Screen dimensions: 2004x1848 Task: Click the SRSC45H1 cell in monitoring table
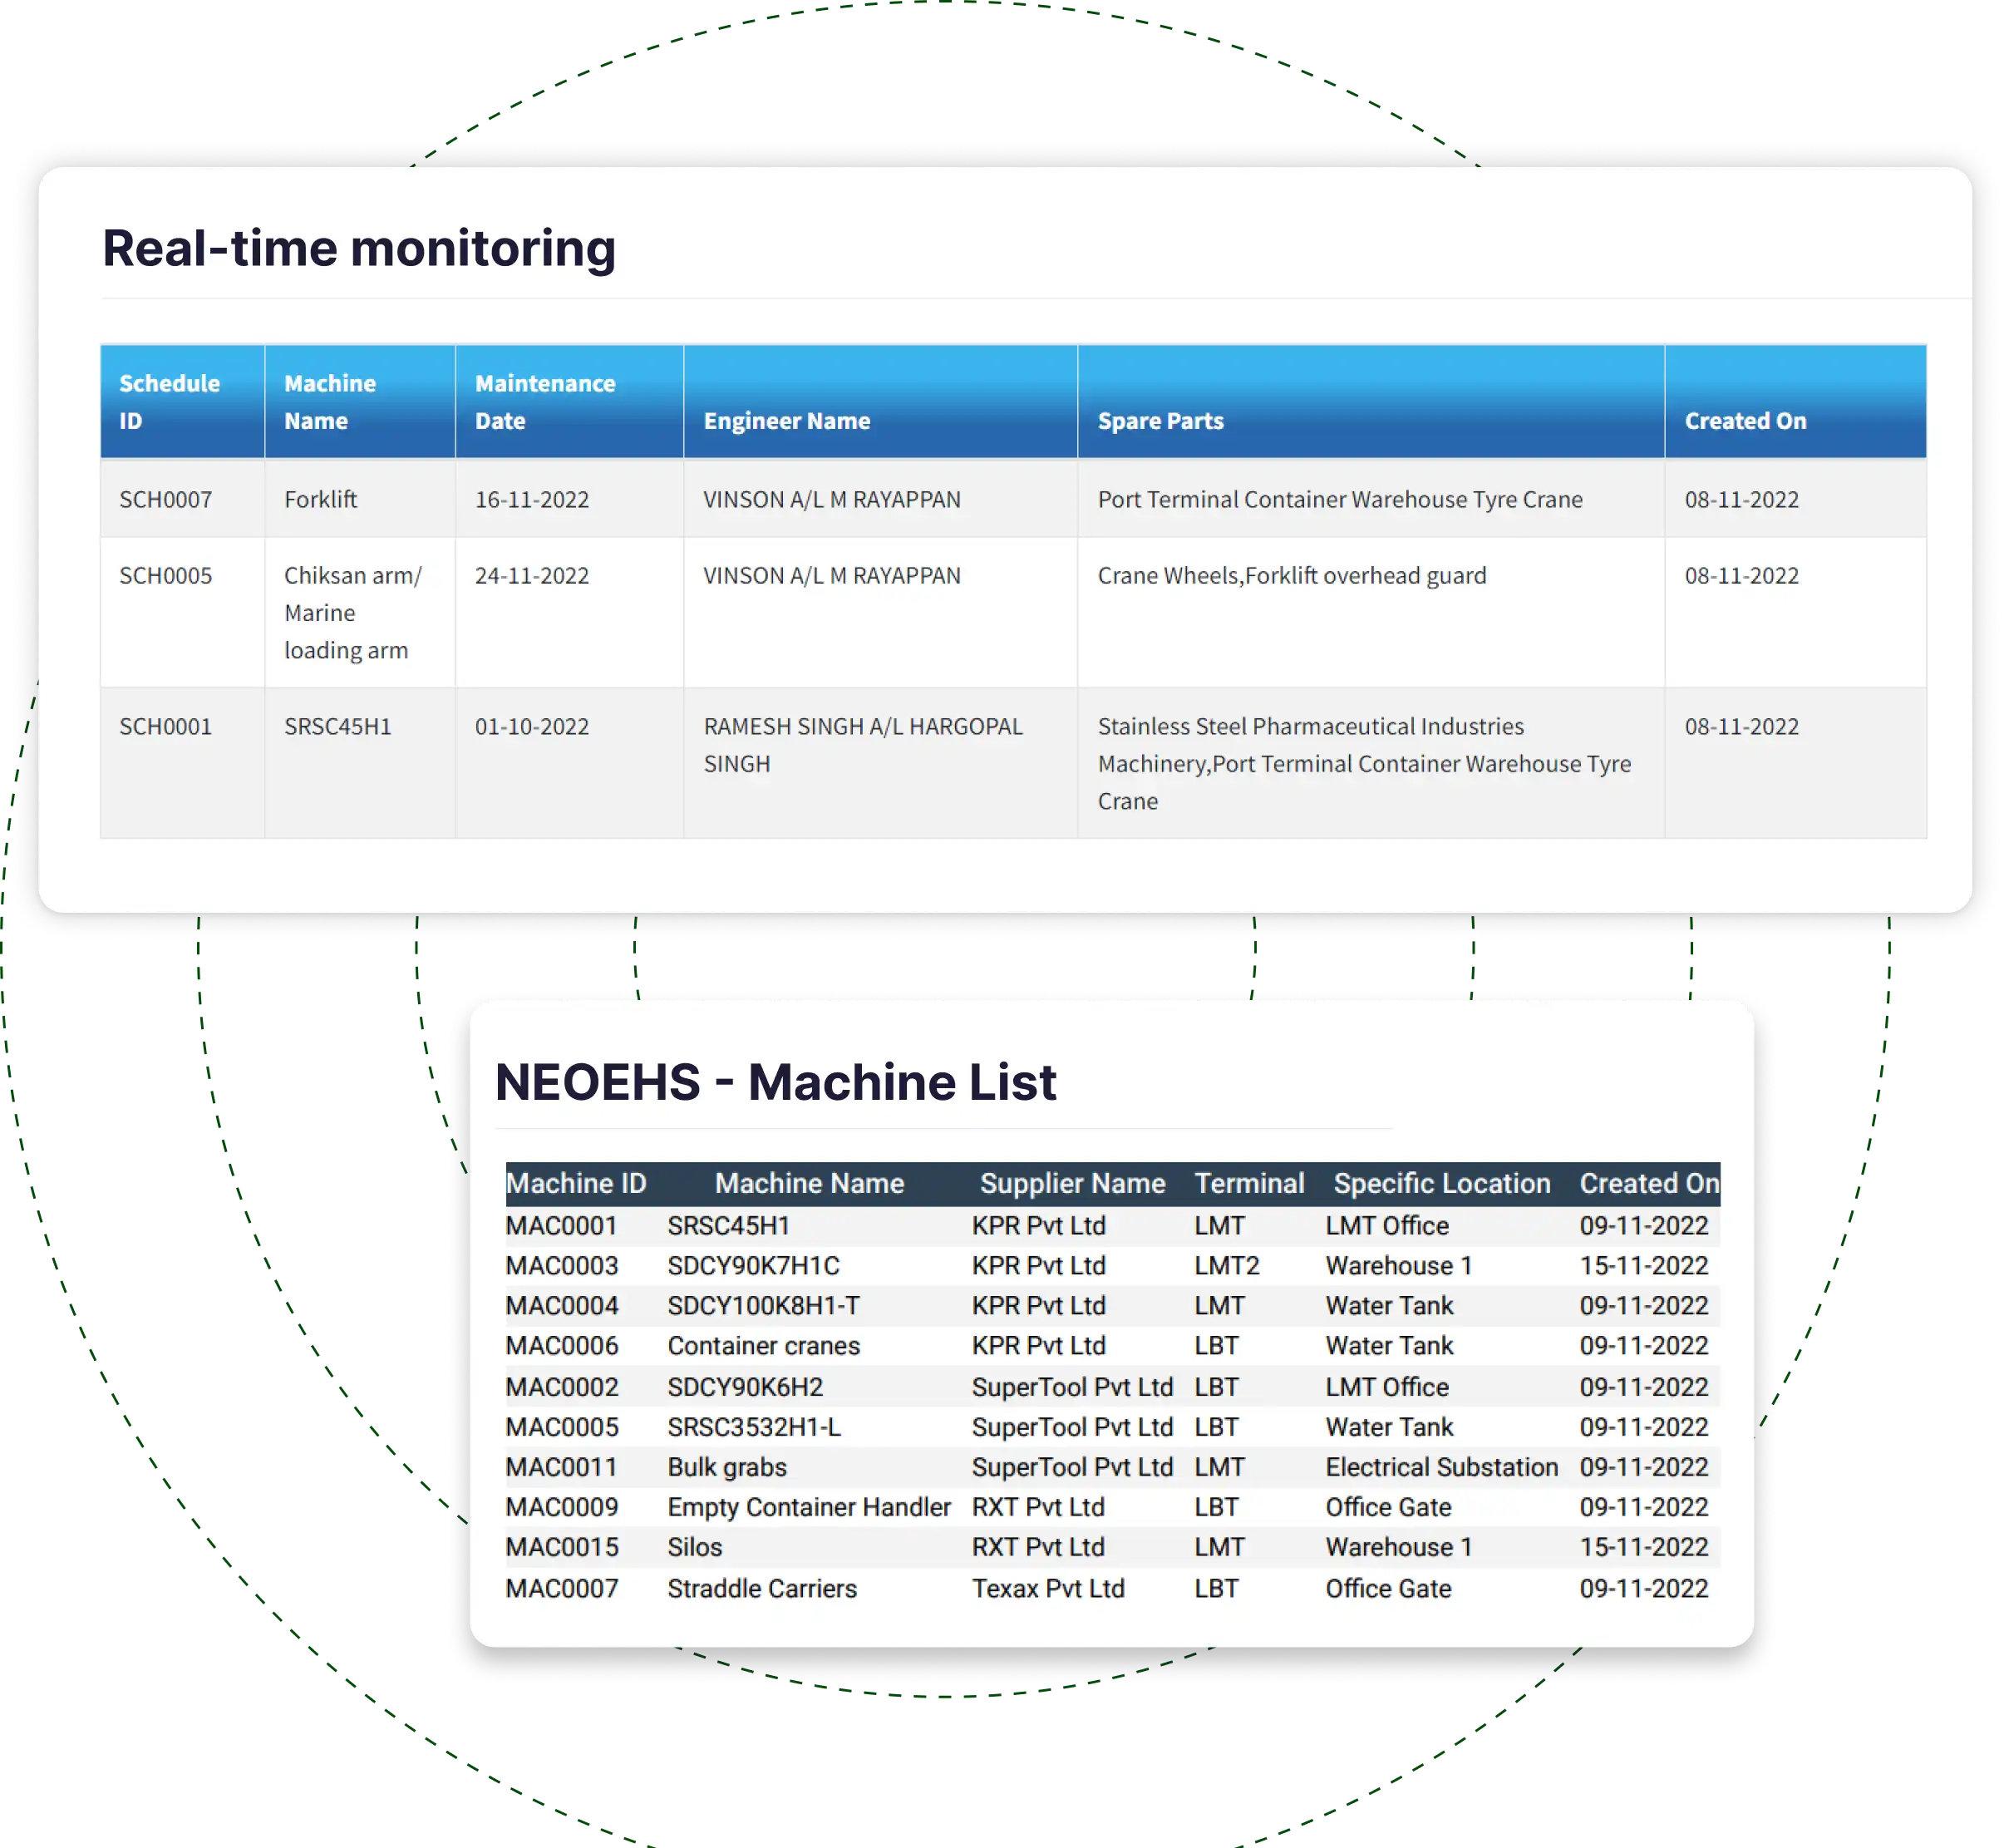pyautogui.click(x=360, y=763)
